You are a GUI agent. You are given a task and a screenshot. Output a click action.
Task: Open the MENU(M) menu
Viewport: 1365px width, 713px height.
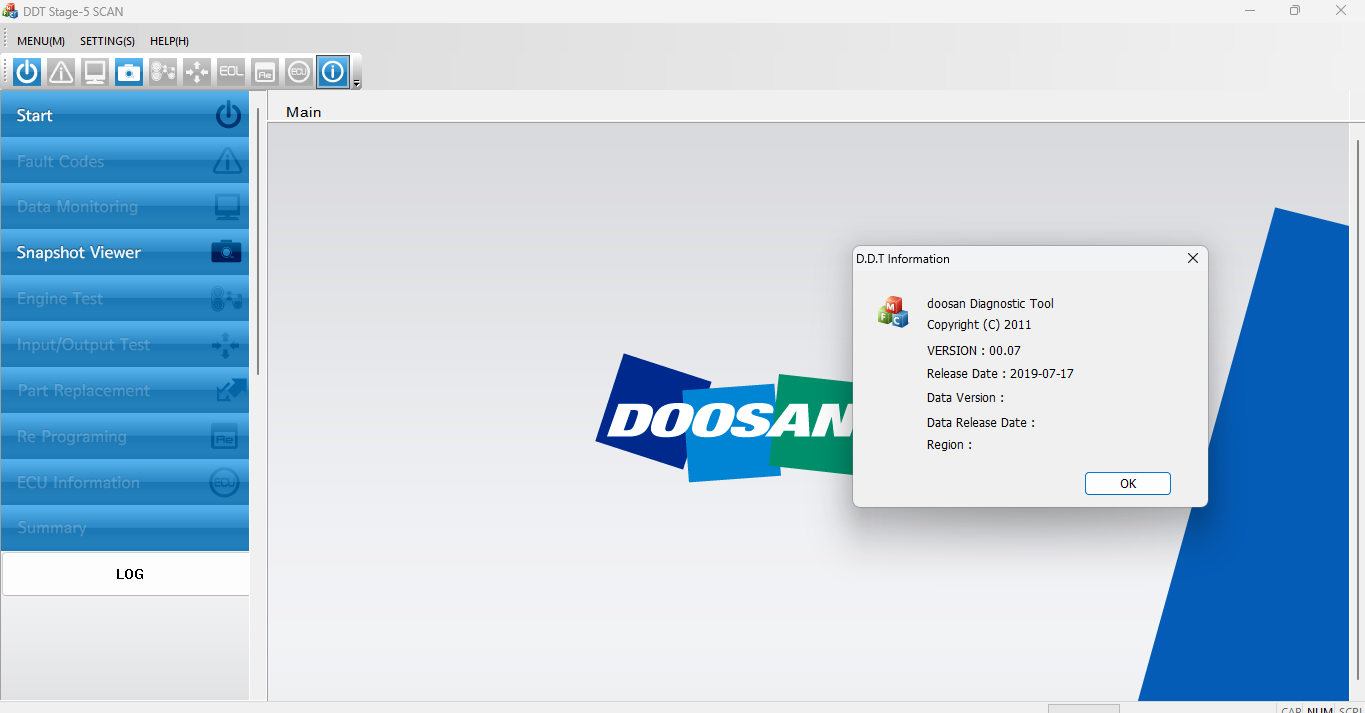pyautogui.click(x=41, y=41)
